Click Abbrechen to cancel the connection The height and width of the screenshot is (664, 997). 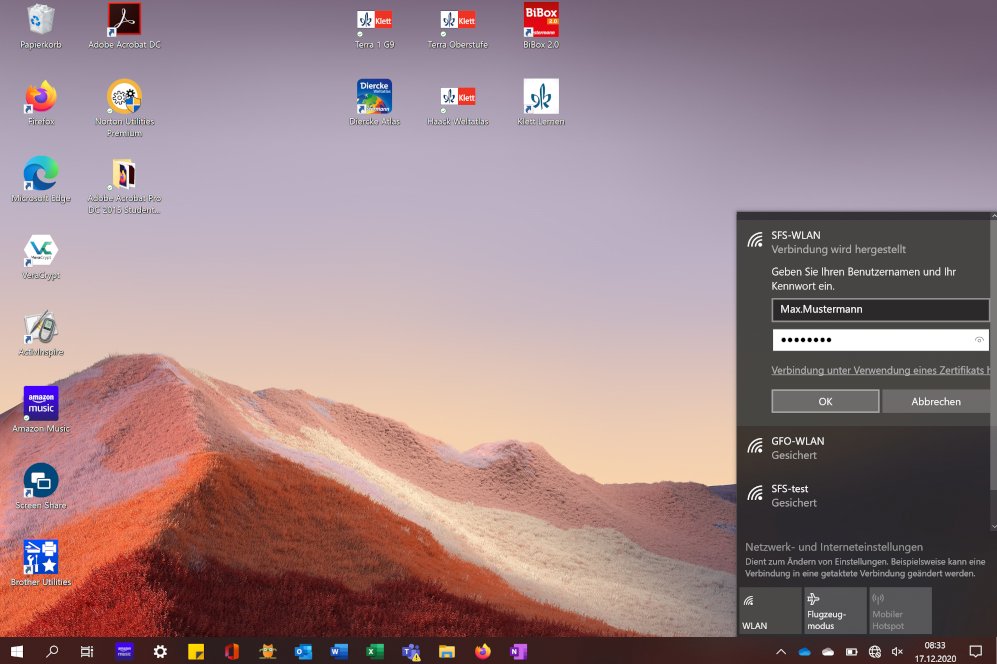tap(936, 401)
